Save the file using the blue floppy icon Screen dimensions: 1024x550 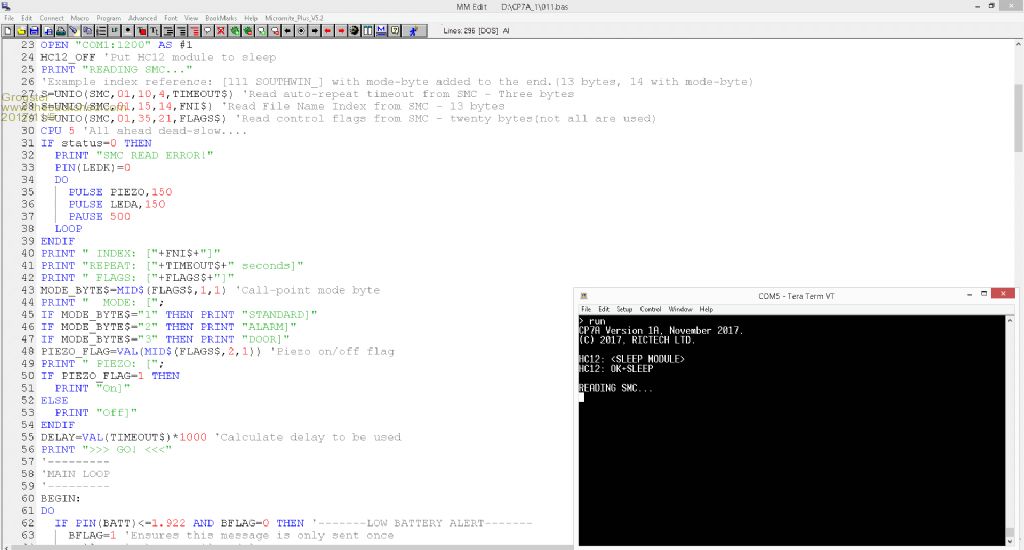click(34, 31)
